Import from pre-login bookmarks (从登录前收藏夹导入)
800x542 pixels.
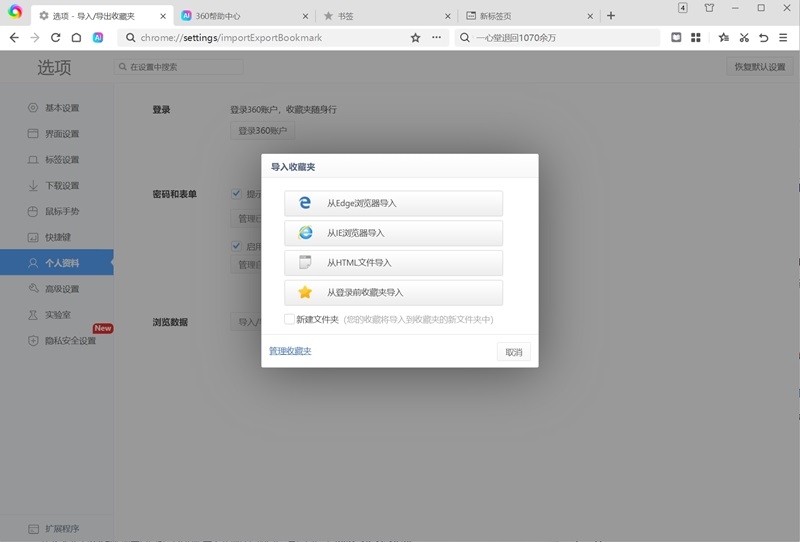point(393,292)
